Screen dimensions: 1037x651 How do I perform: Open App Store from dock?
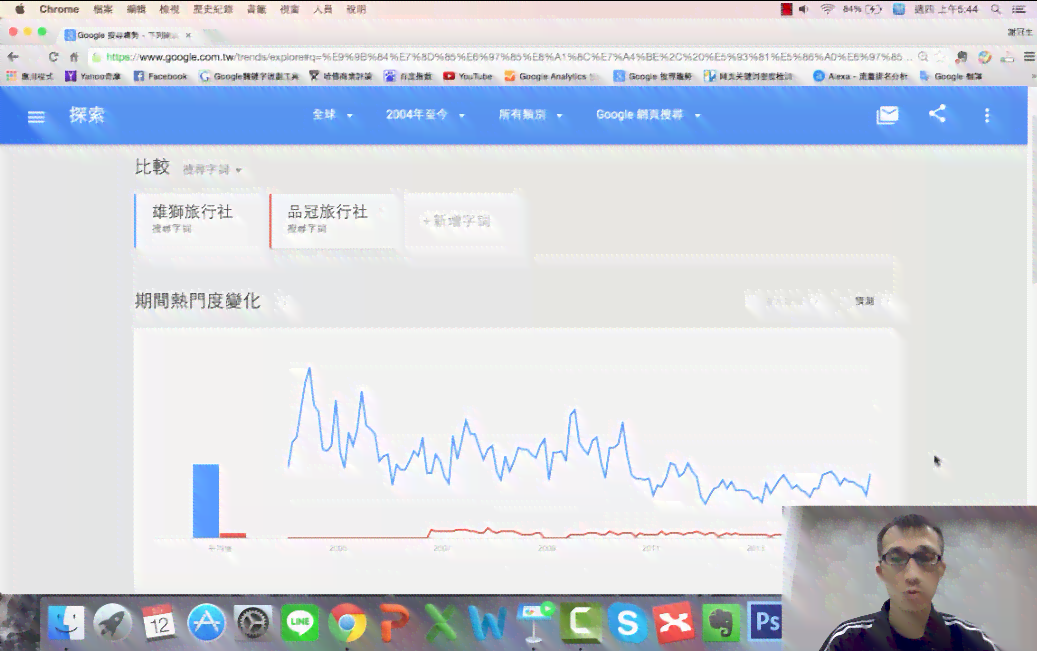click(x=206, y=623)
